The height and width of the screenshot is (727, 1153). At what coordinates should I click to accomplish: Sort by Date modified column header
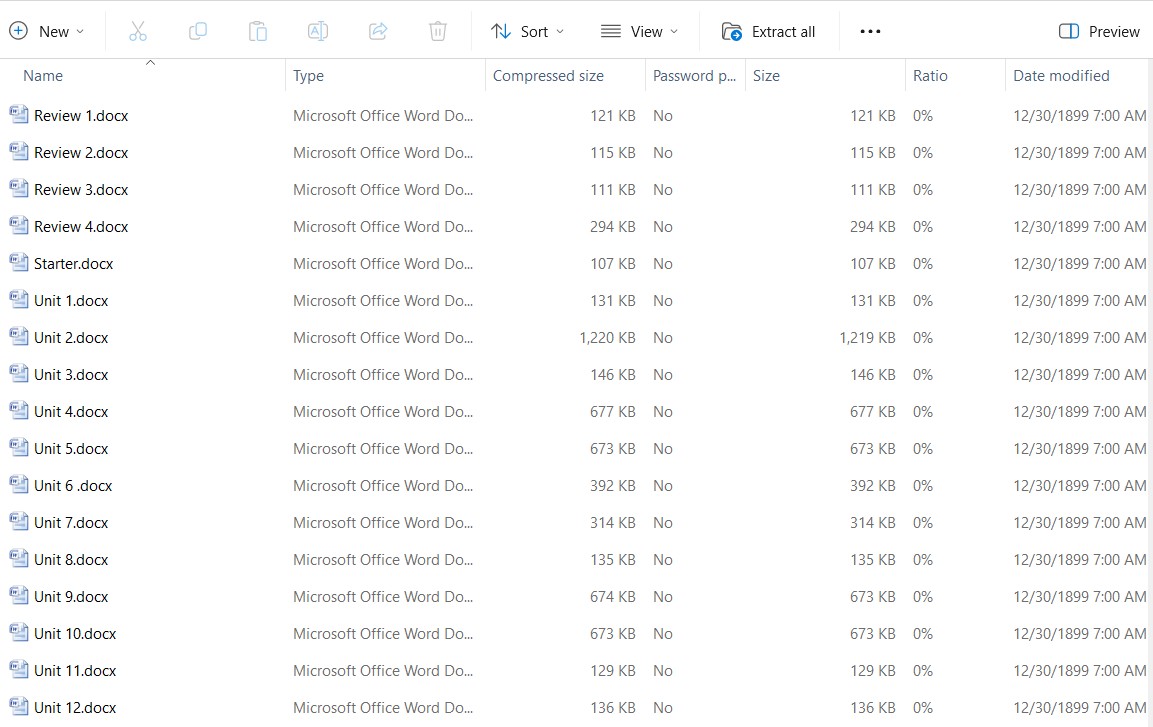1061,76
